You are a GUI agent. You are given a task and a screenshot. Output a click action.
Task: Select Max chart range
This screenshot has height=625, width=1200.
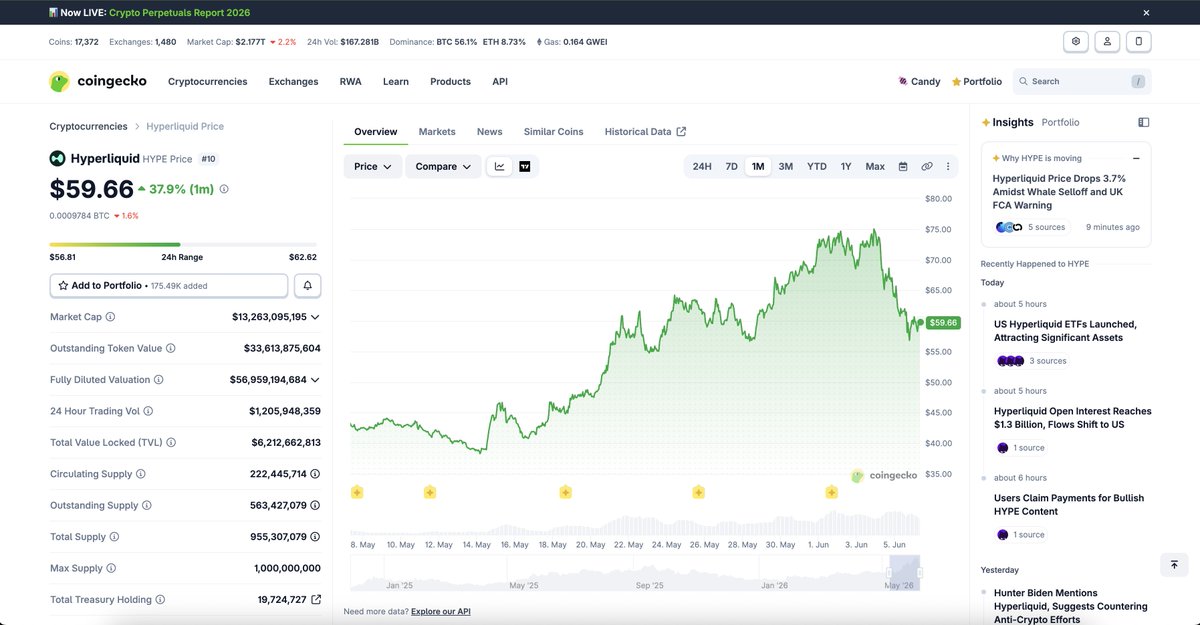click(875, 166)
